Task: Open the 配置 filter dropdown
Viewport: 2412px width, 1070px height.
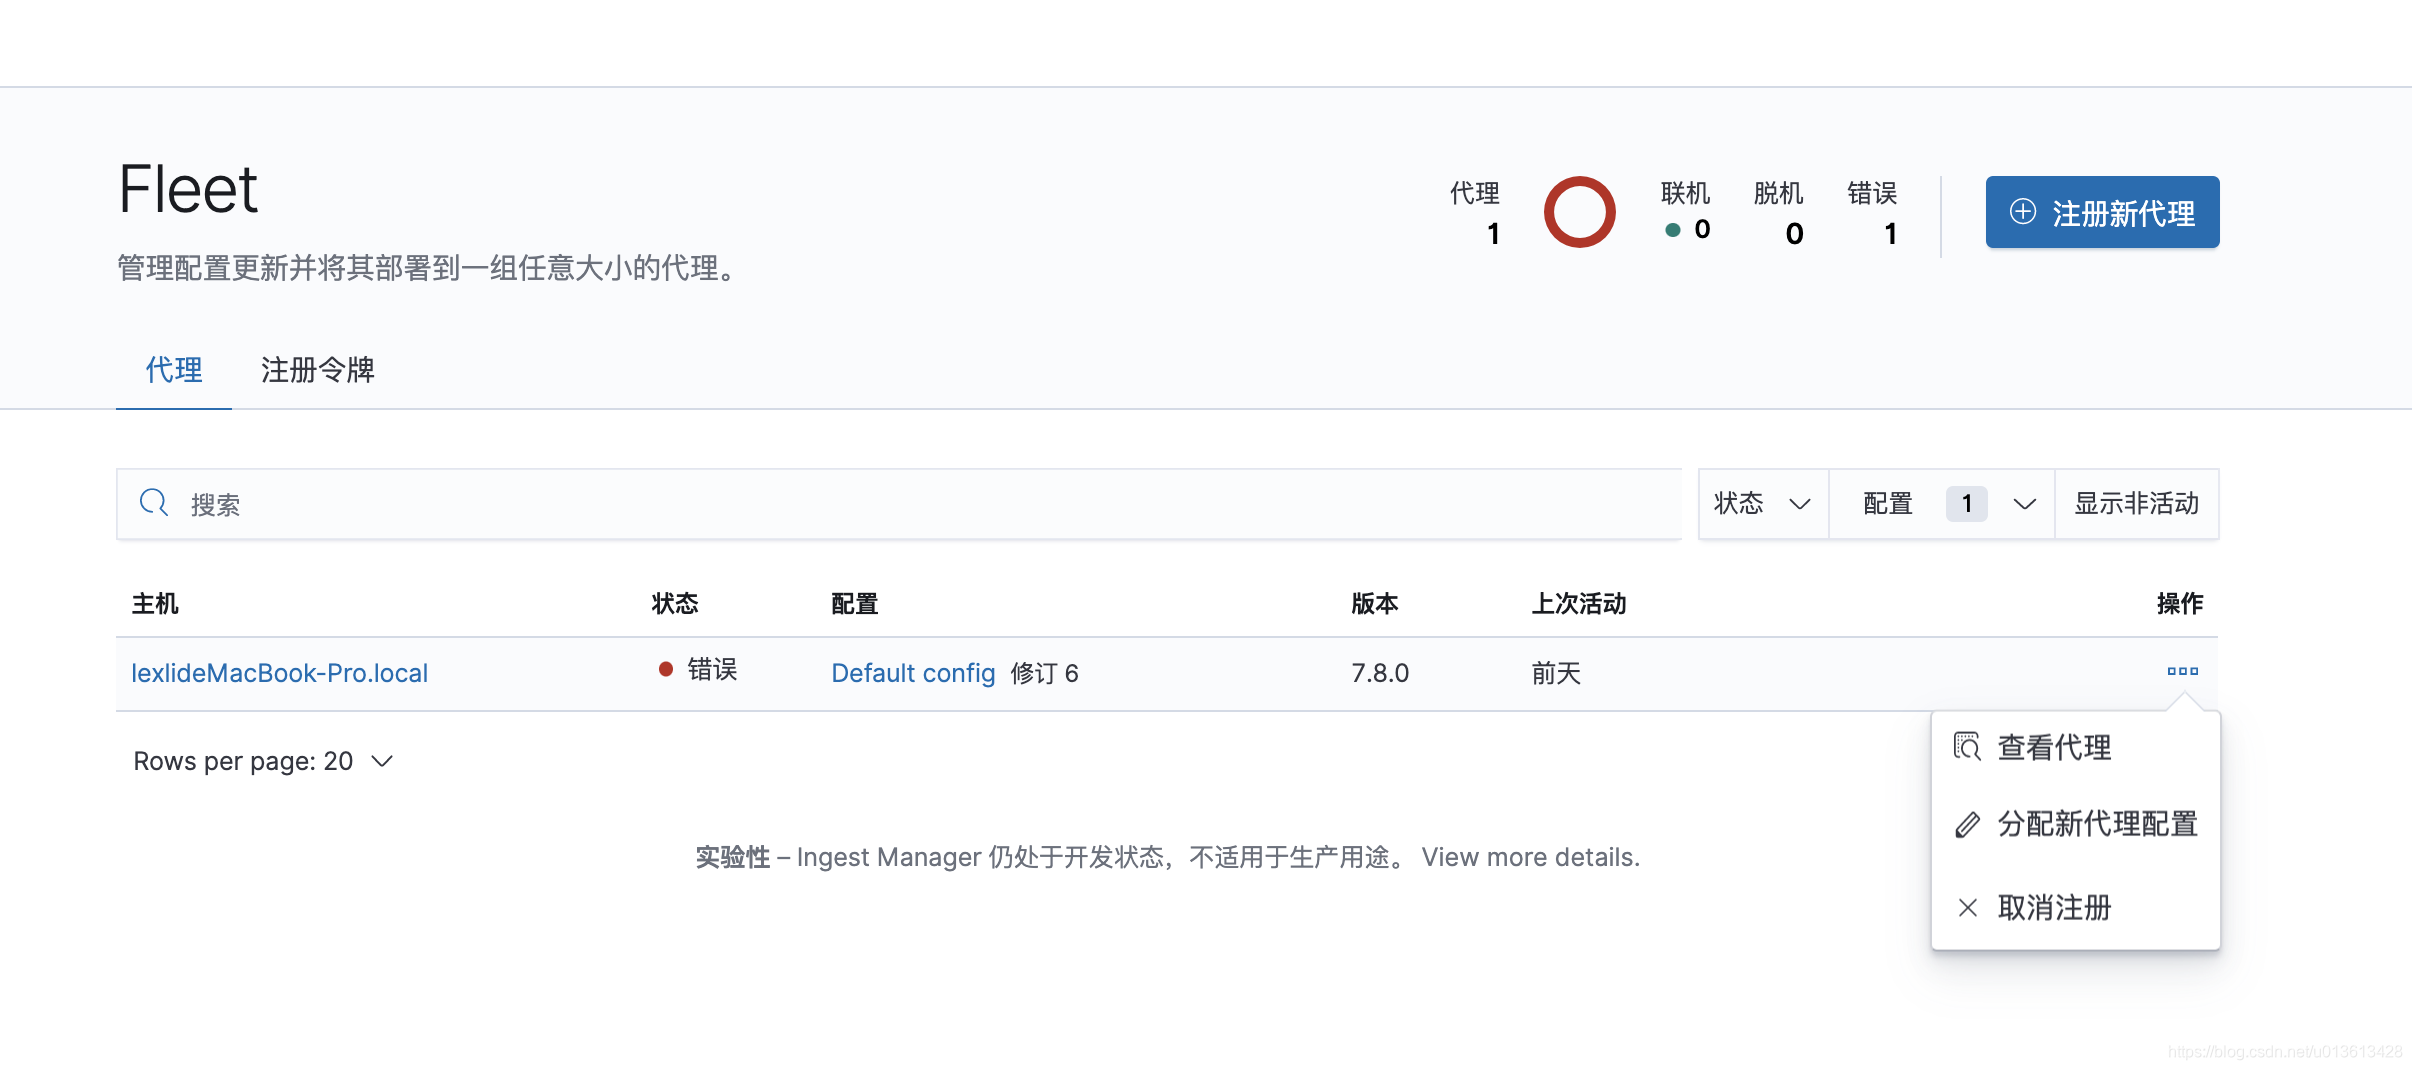Action: (1942, 503)
